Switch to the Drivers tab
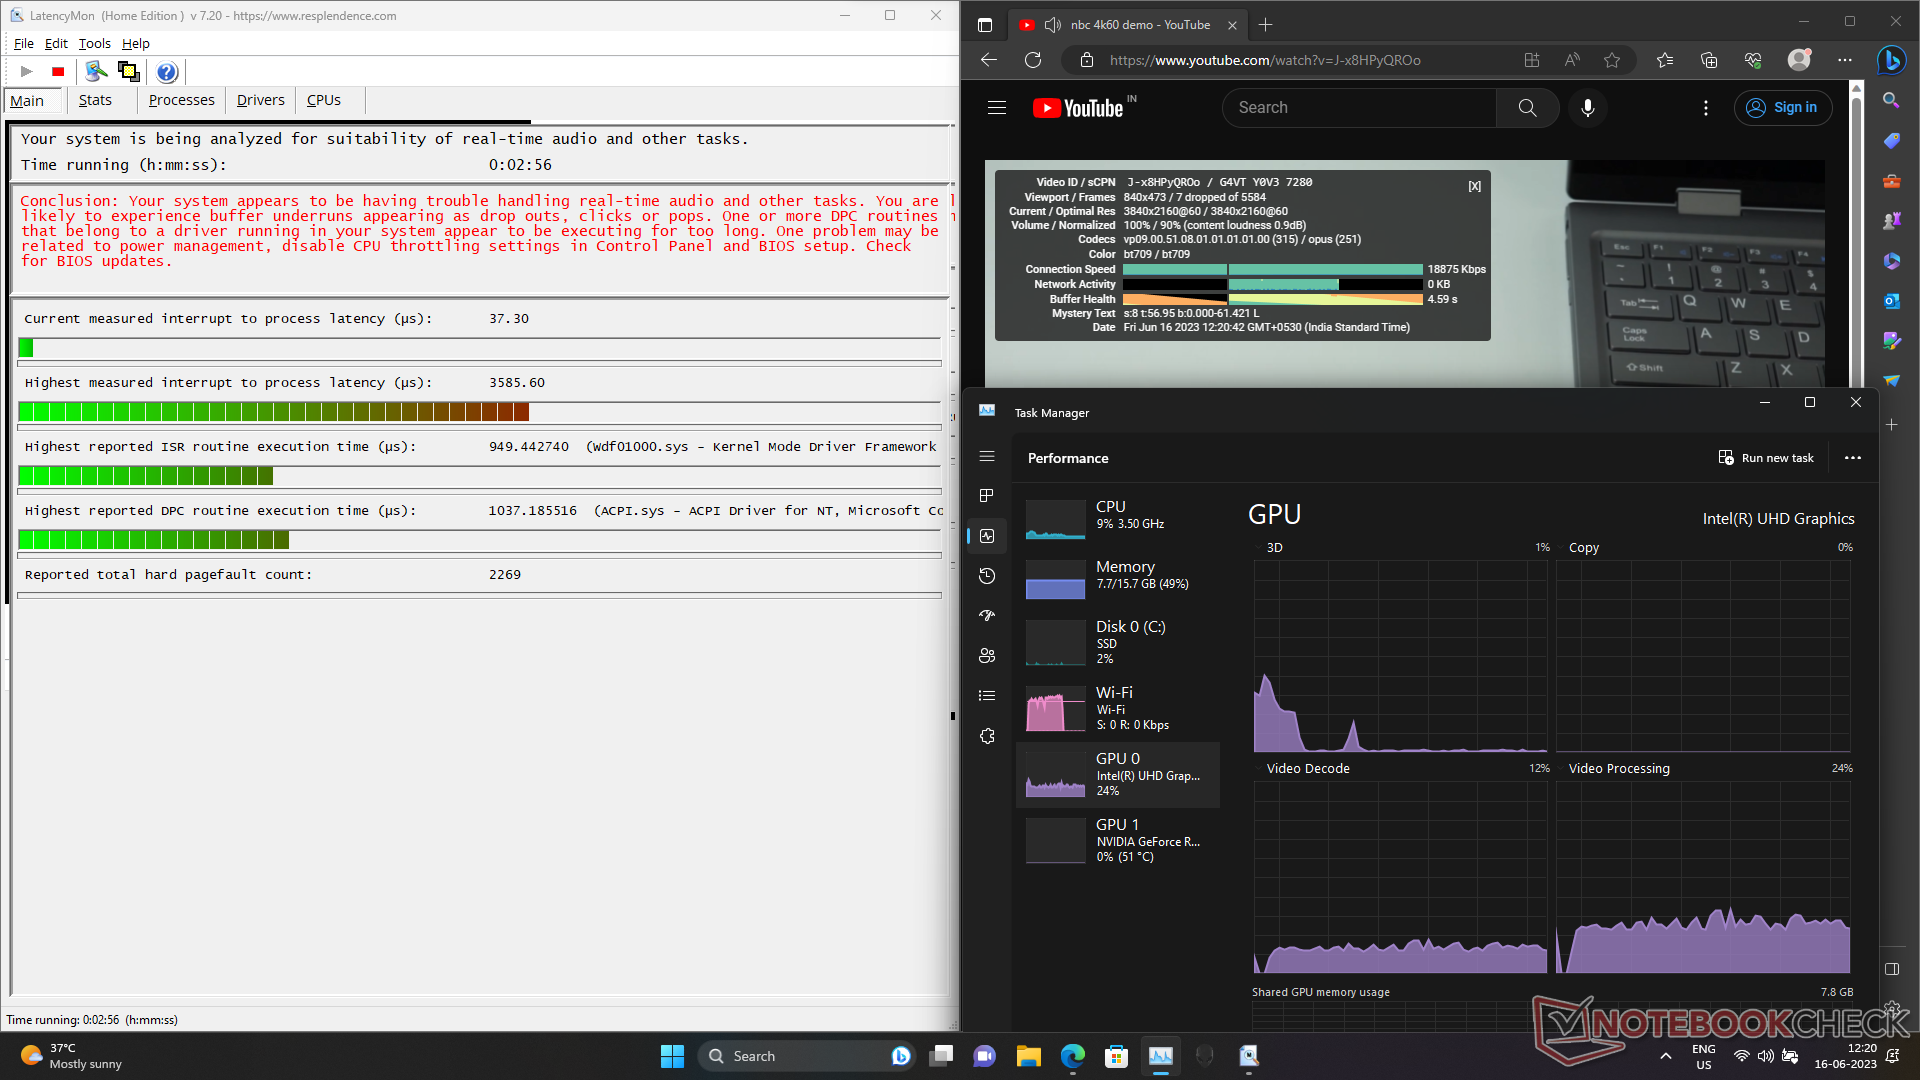 click(x=260, y=100)
